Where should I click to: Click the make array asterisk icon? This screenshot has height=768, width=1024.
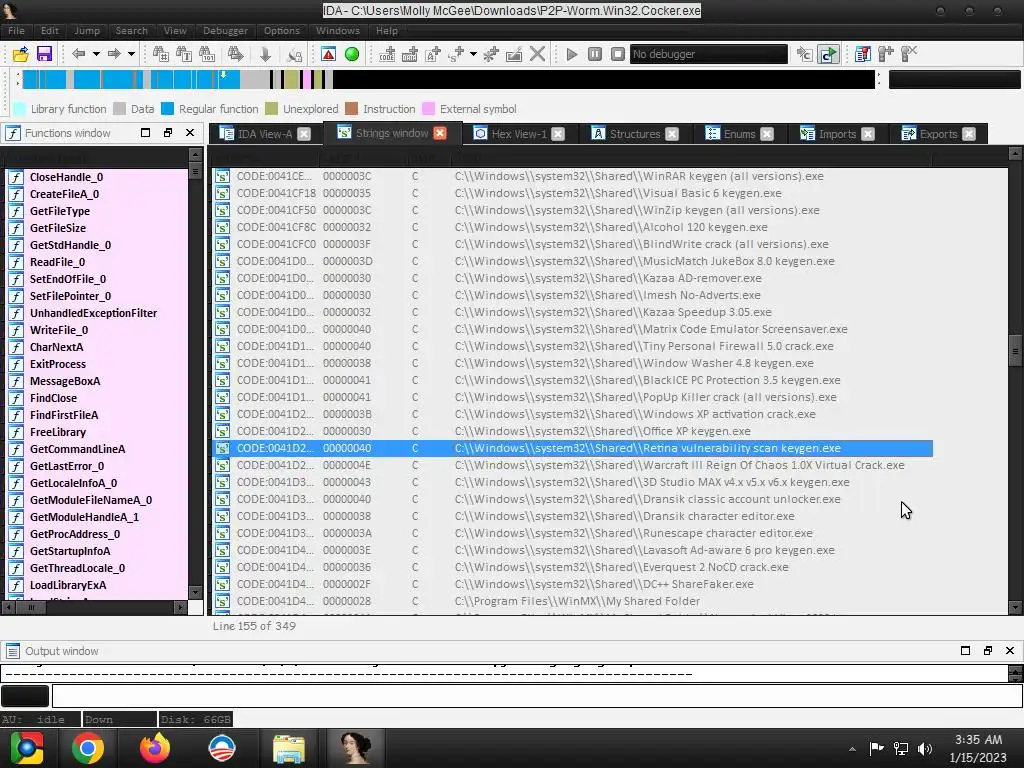pos(491,54)
